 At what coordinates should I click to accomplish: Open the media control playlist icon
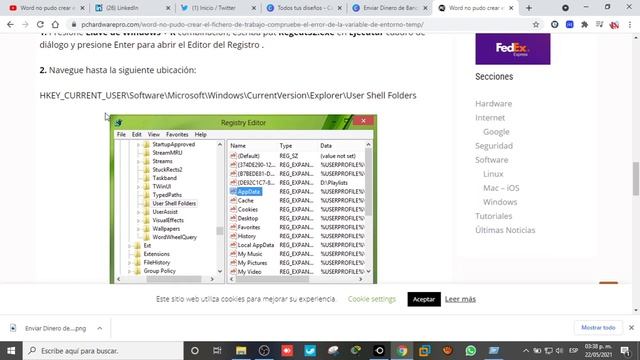pyautogui.click(x=600, y=24)
